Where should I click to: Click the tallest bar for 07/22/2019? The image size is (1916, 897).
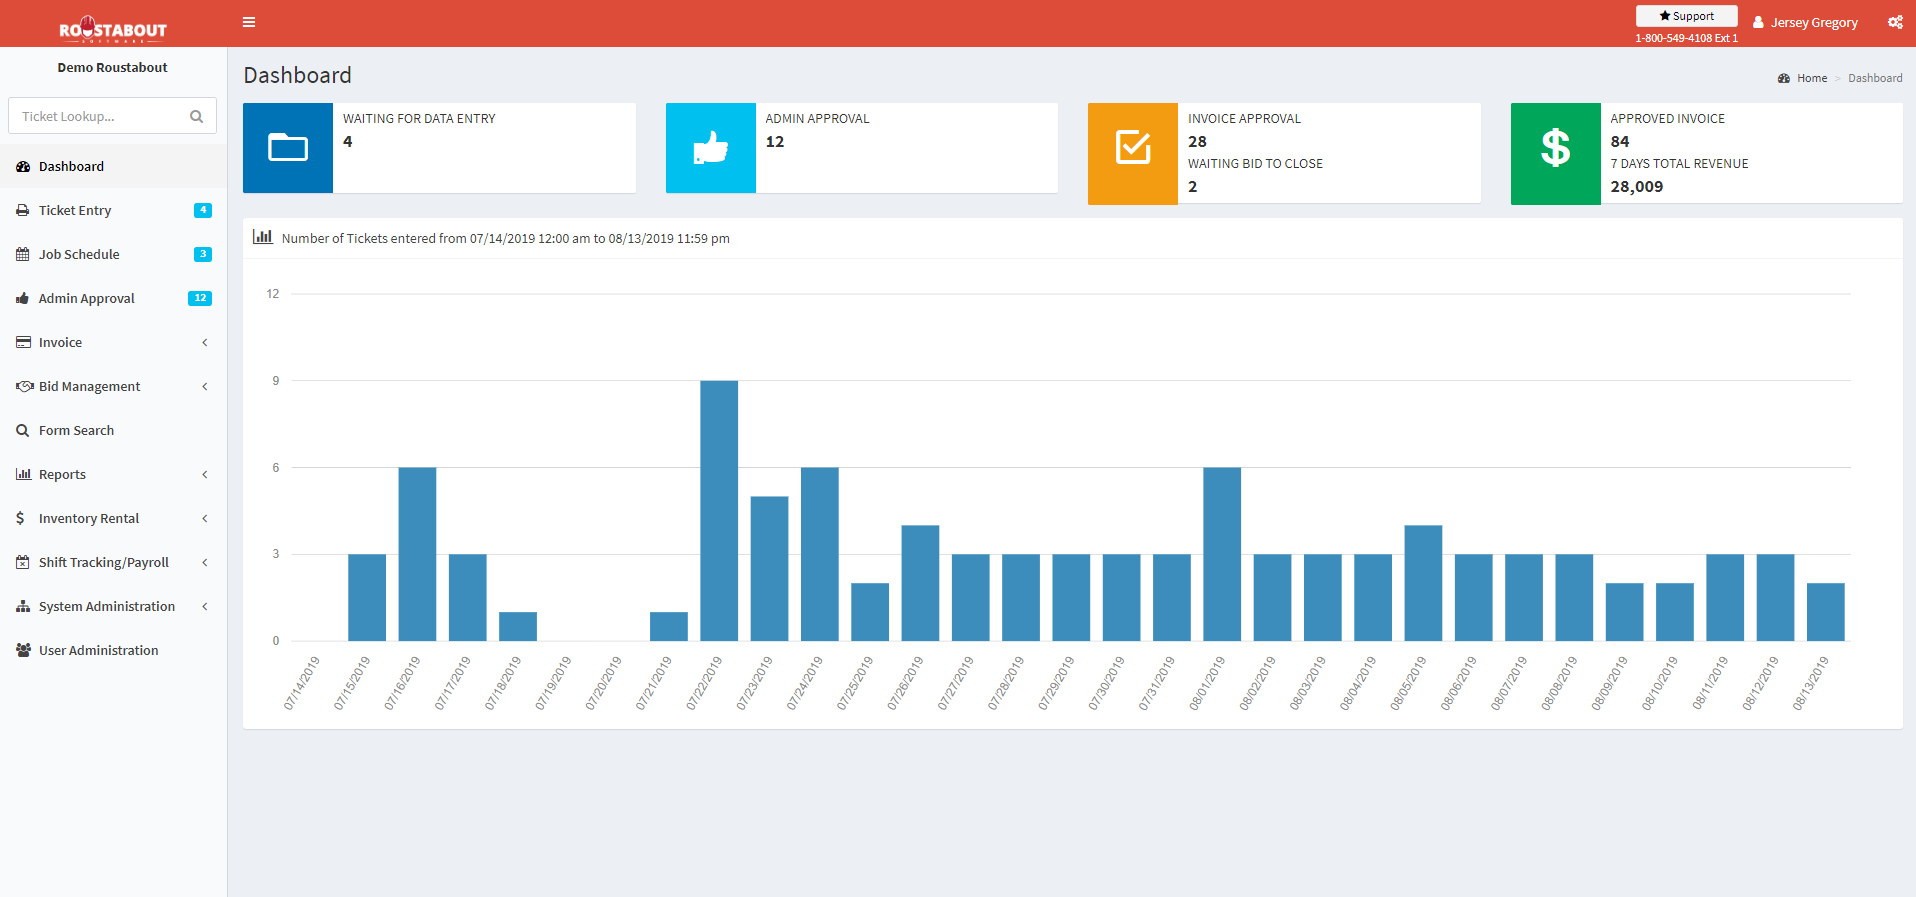pos(719,510)
